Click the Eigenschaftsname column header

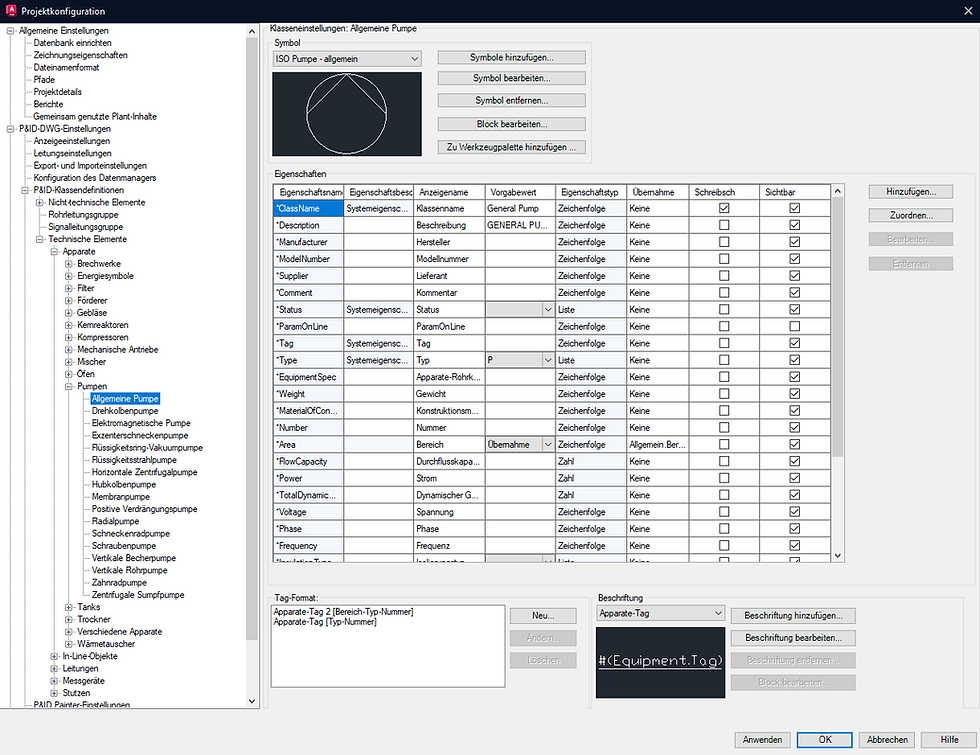pos(309,192)
